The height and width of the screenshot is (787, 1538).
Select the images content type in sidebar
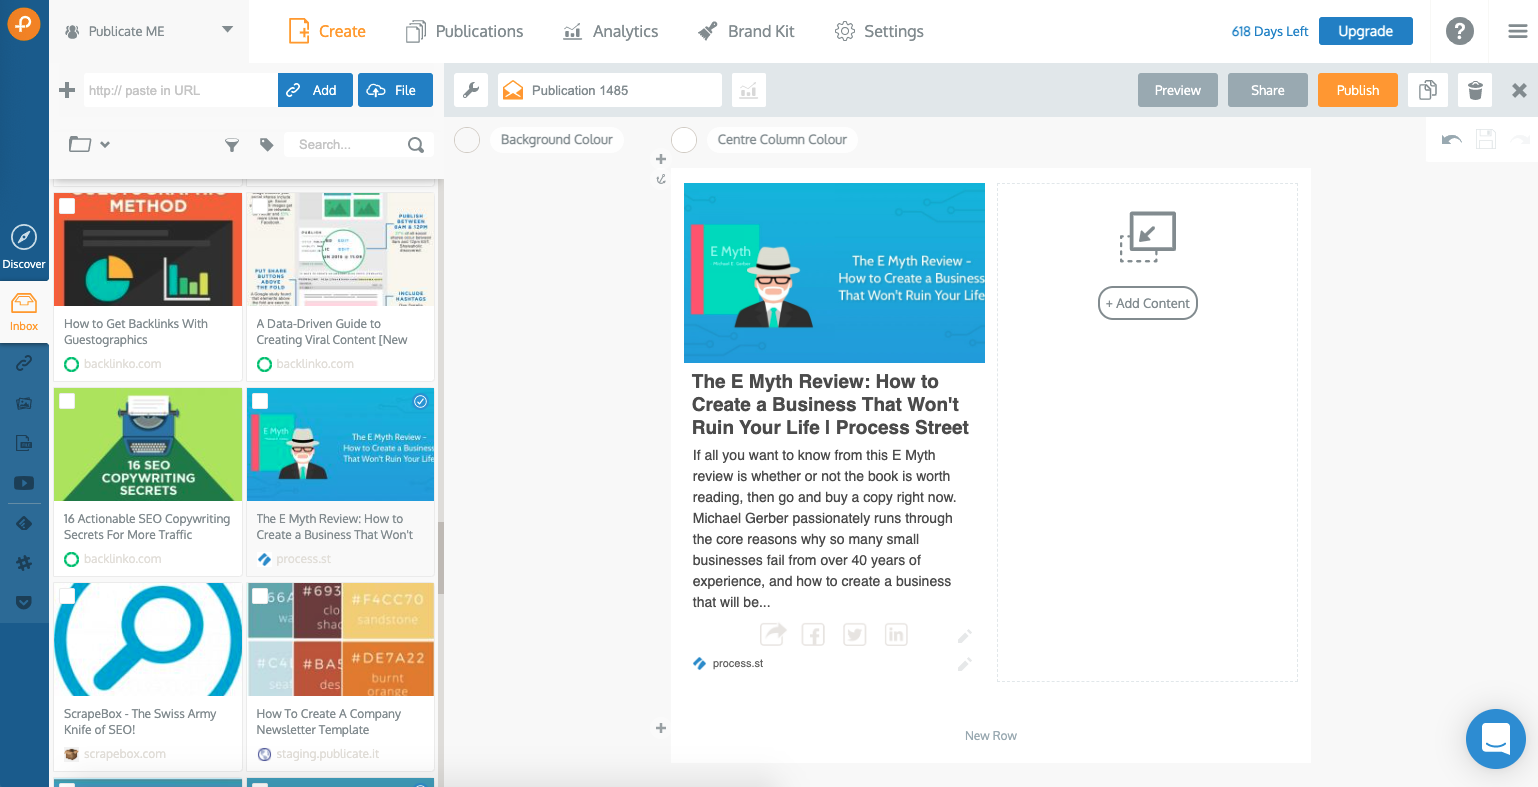pos(24,404)
